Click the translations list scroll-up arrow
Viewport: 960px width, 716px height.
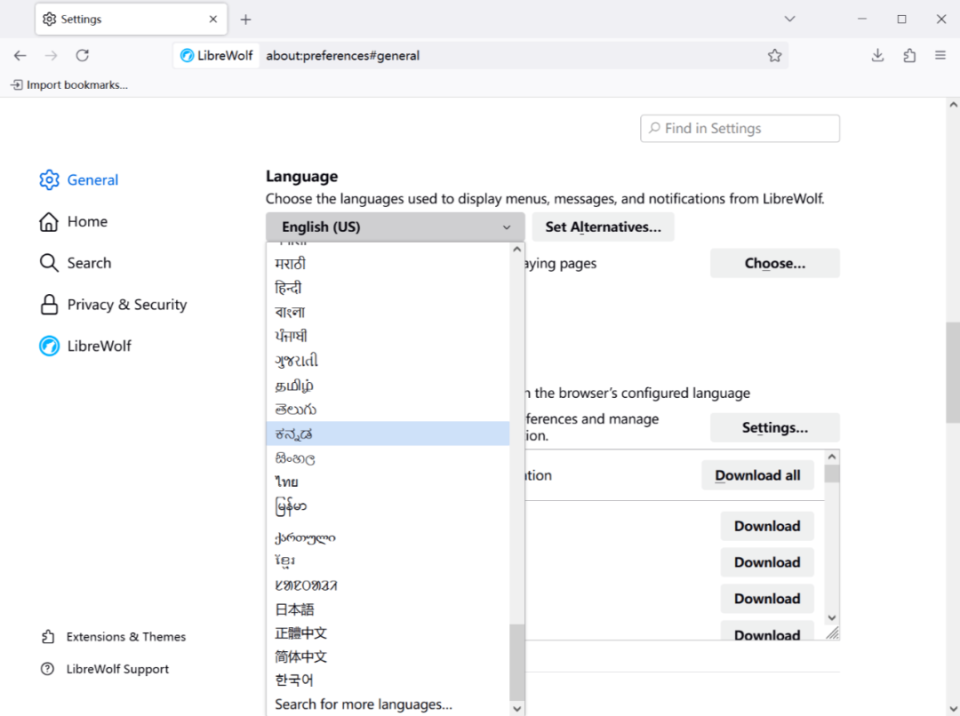[x=831, y=457]
